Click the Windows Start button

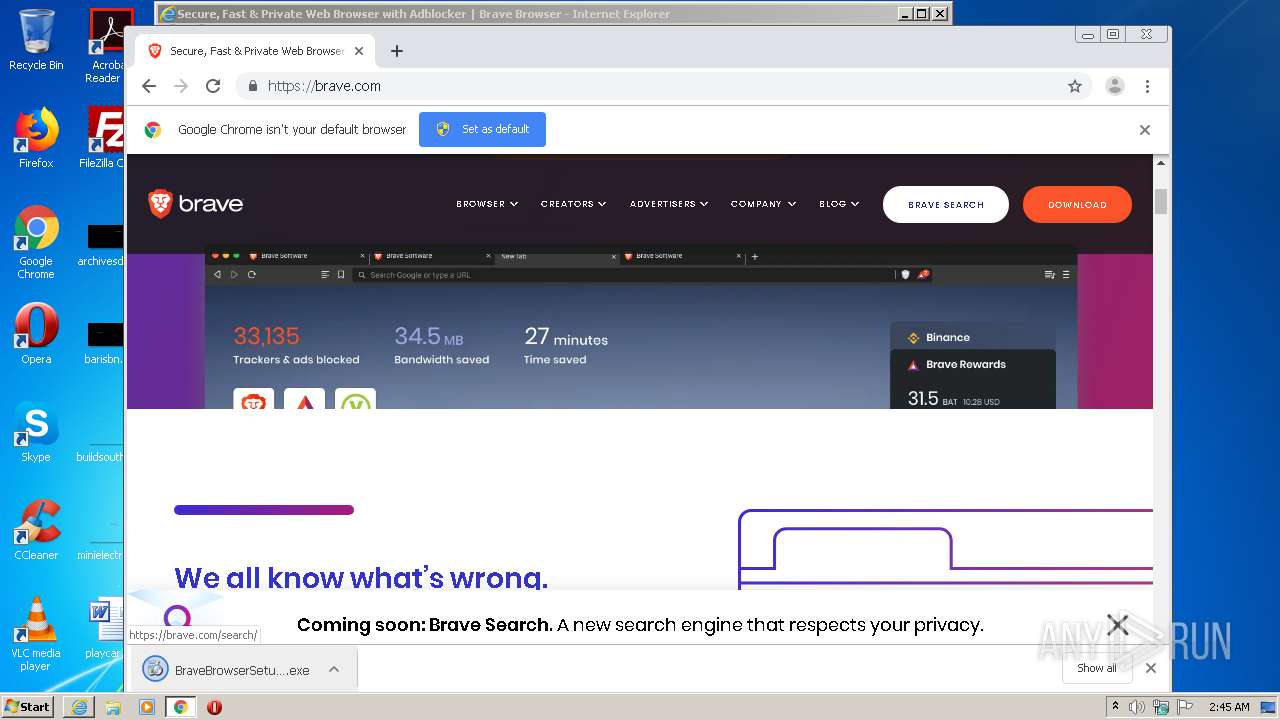(x=27, y=706)
